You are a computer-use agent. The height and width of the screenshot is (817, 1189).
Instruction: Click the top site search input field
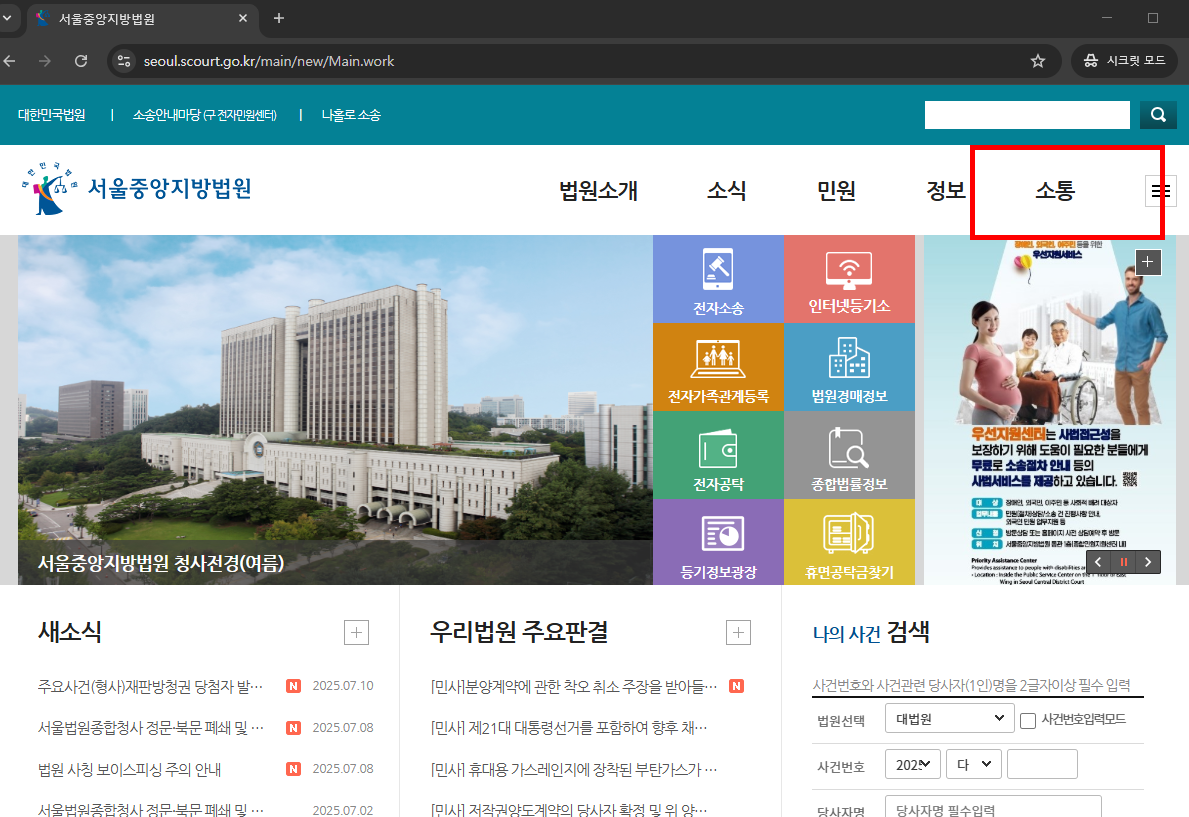1027,115
